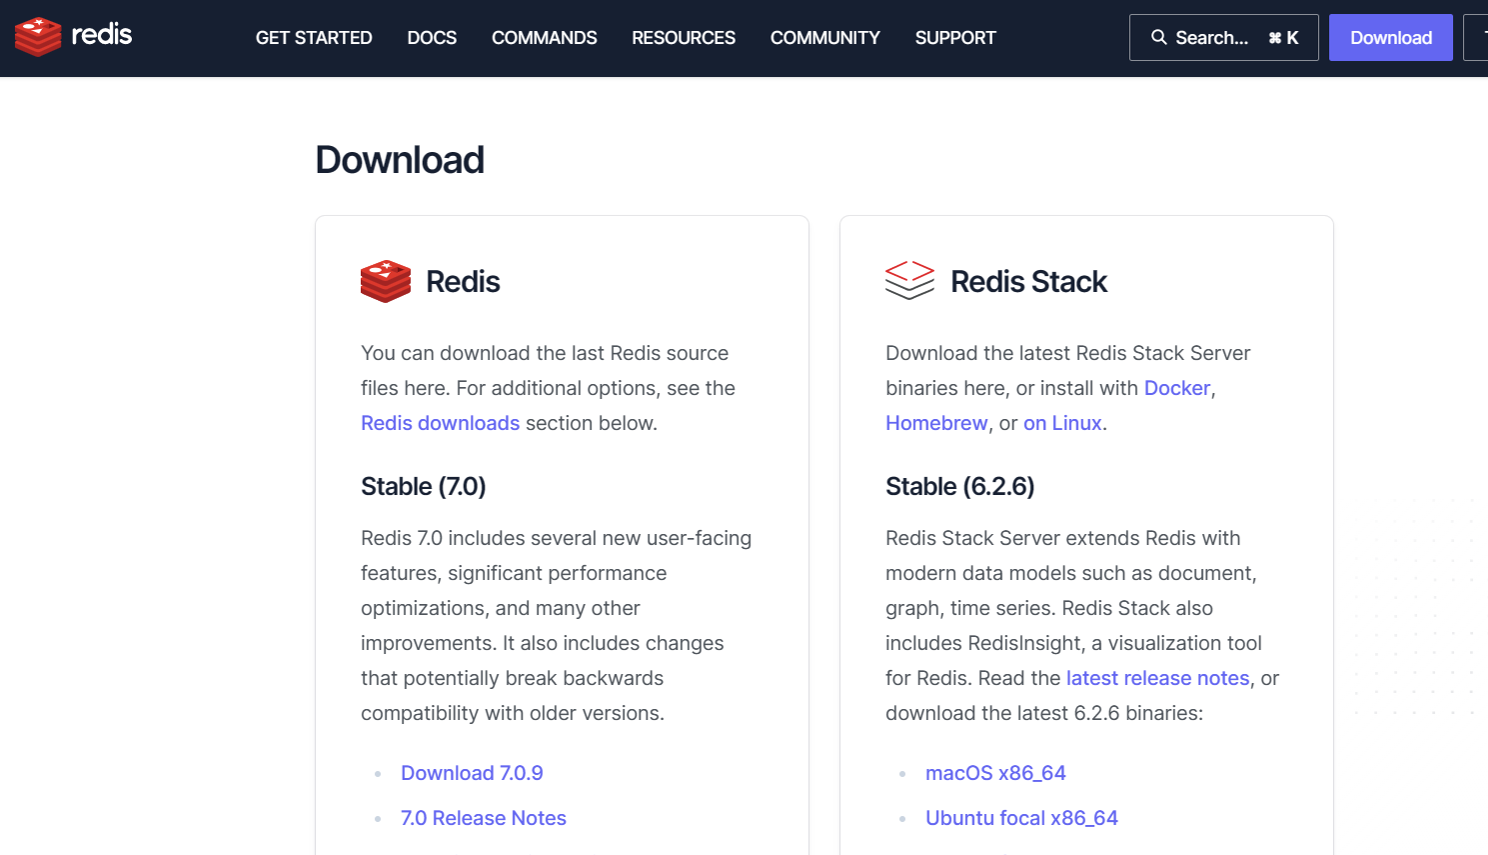Focus the Search field in header
This screenshot has height=855, width=1488.
pos(1224,37)
